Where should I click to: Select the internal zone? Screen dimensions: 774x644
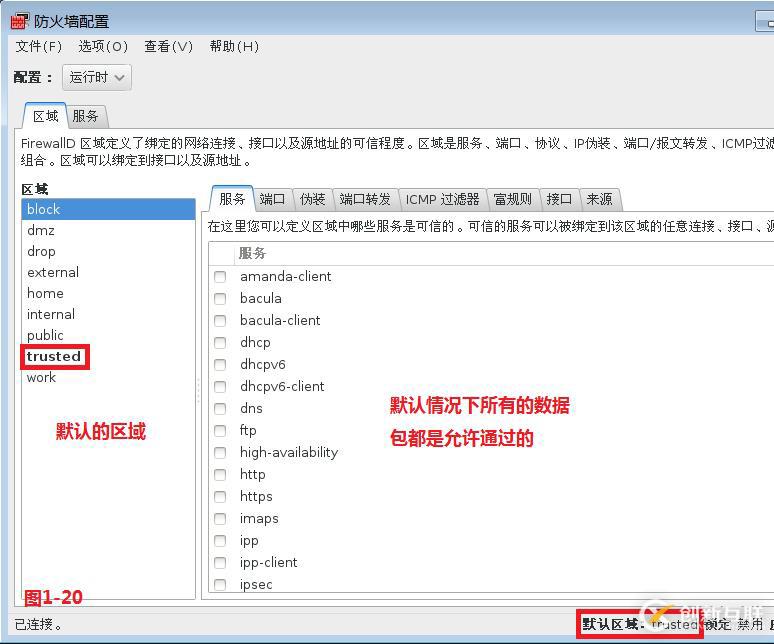pos(108,314)
